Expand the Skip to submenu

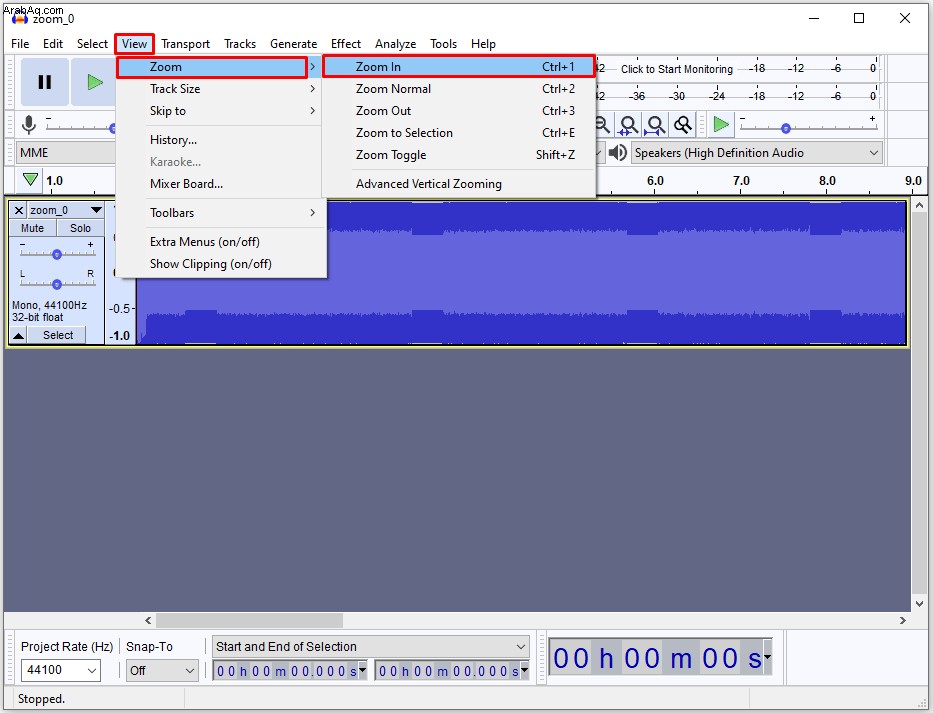[x=218, y=111]
